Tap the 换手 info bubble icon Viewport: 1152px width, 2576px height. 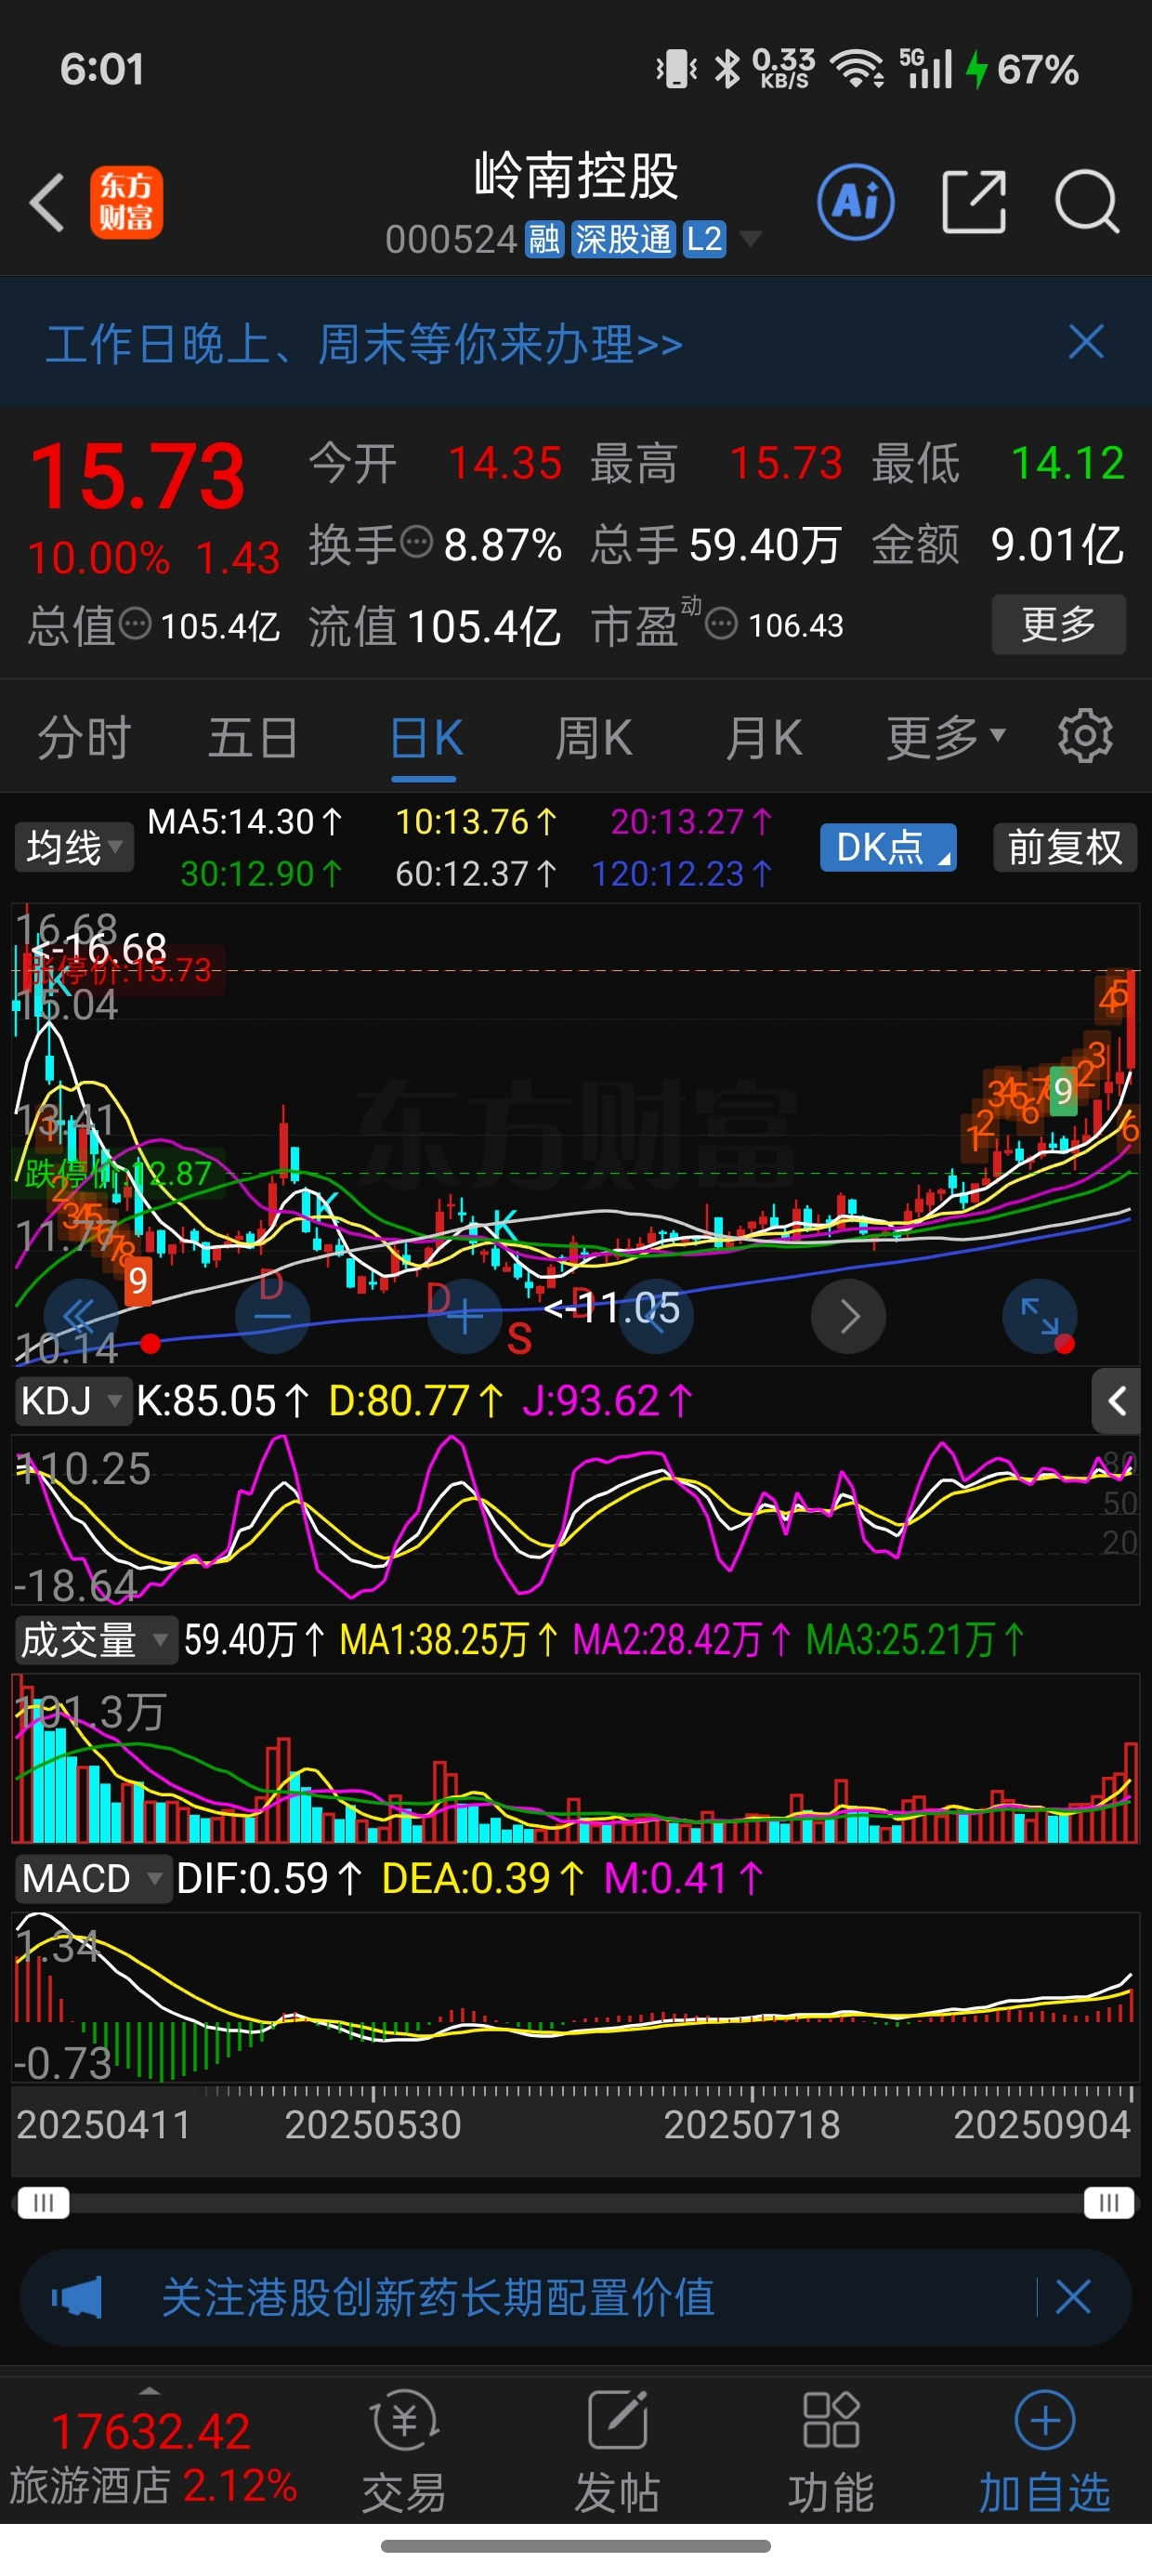pos(416,543)
